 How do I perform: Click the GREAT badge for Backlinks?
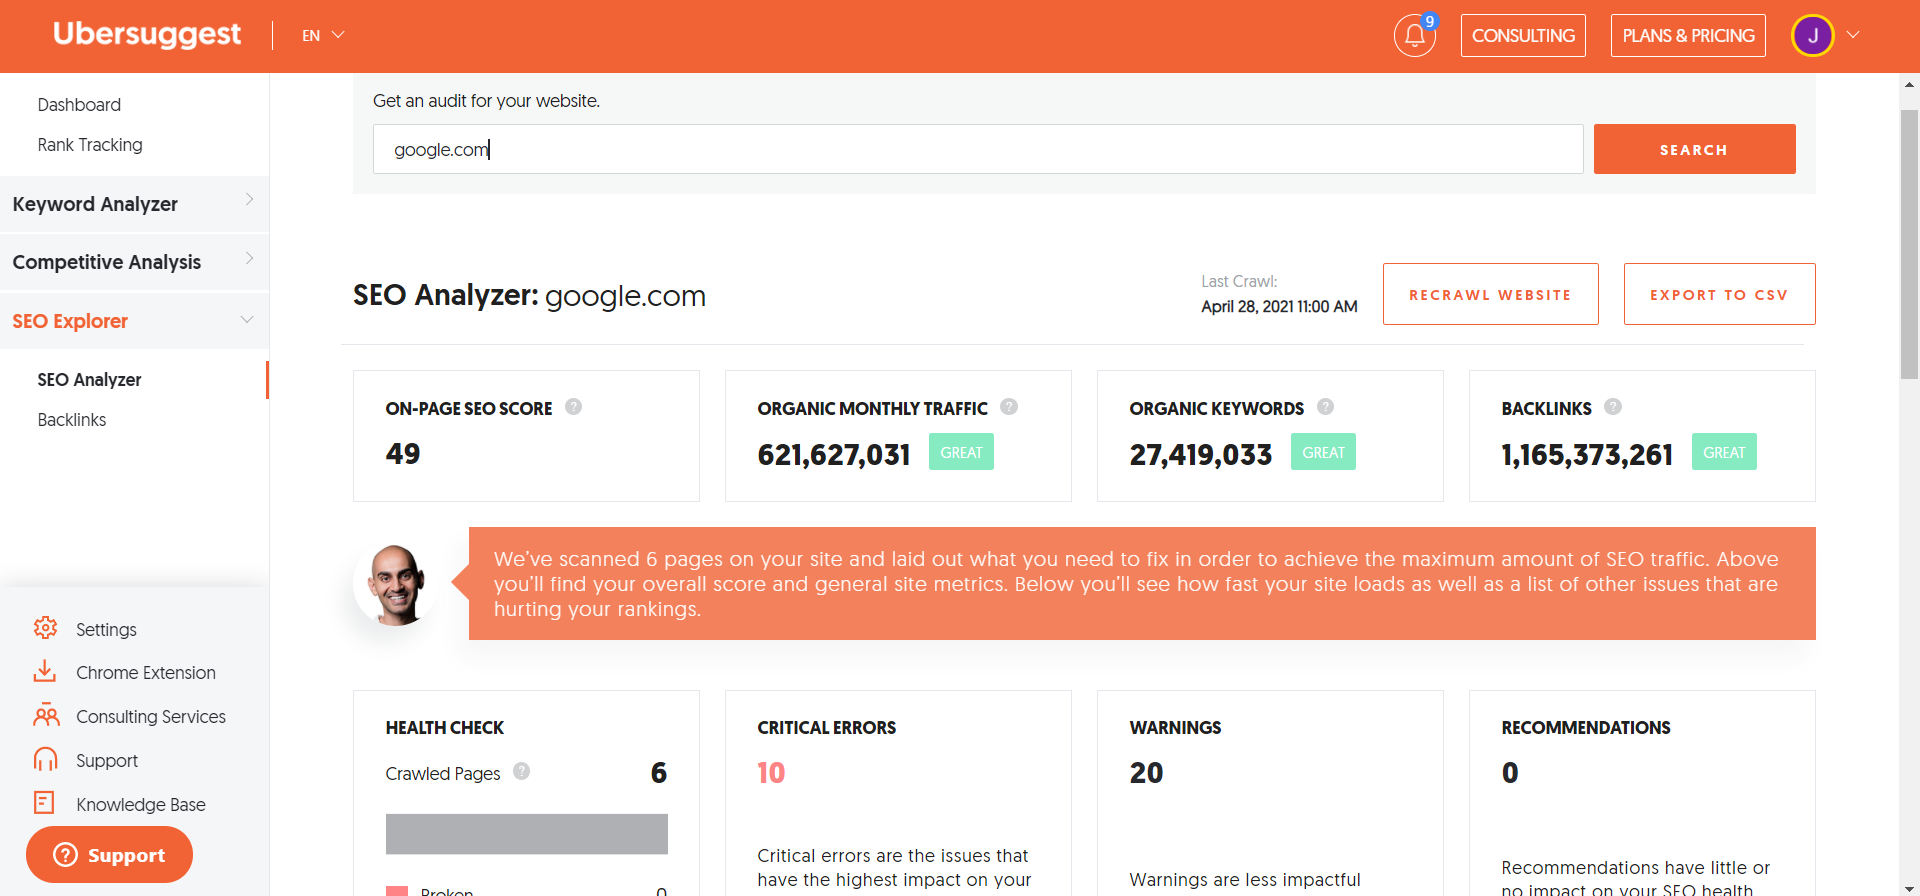pyautogui.click(x=1724, y=452)
